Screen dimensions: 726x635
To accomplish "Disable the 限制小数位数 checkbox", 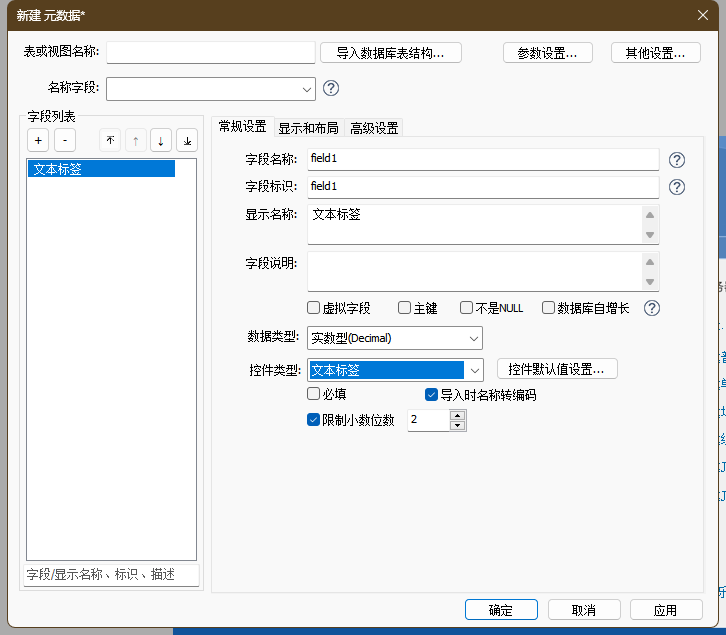I will click(314, 420).
